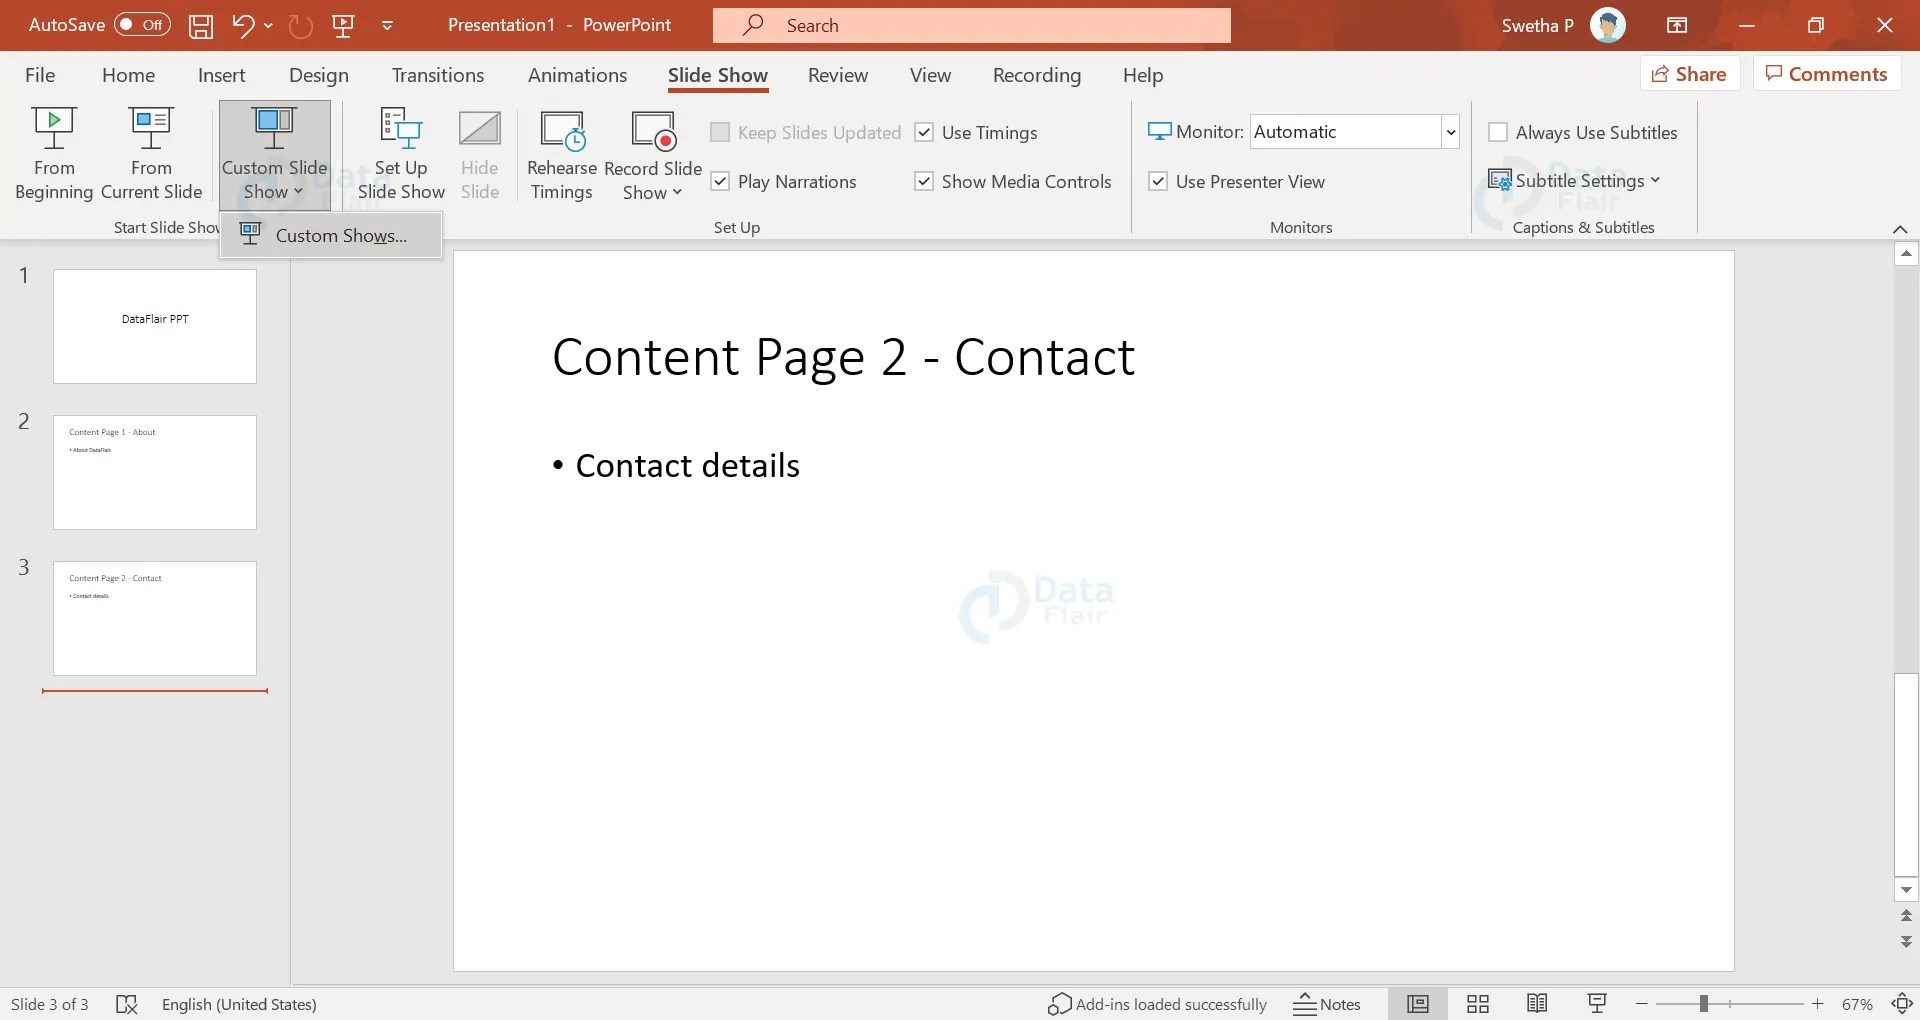Open the Animations tab
1920x1020 pixels.
pyautogui.click(x=577, y=75)
